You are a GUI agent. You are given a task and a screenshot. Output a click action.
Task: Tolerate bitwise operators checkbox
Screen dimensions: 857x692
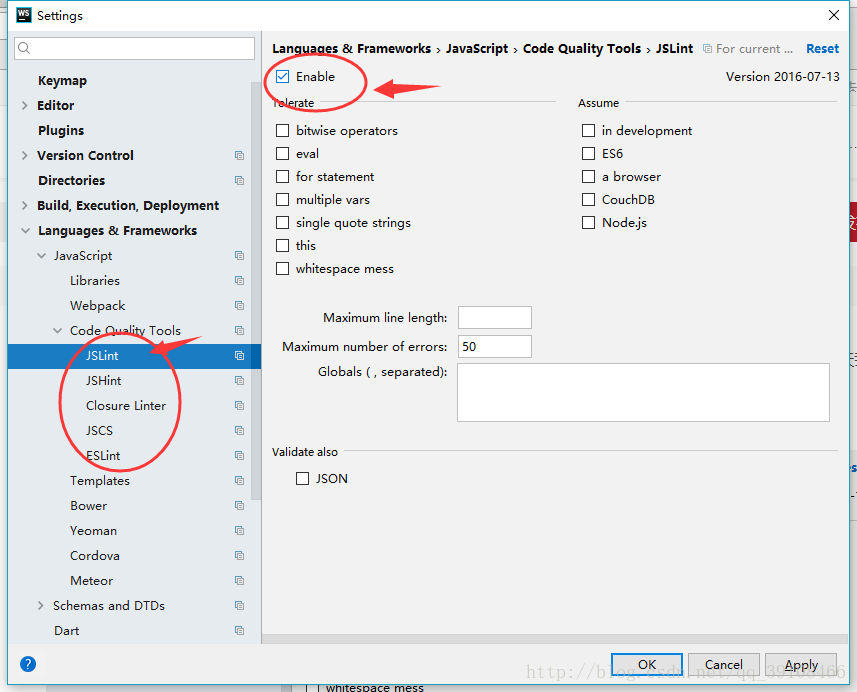coord(283,131)
